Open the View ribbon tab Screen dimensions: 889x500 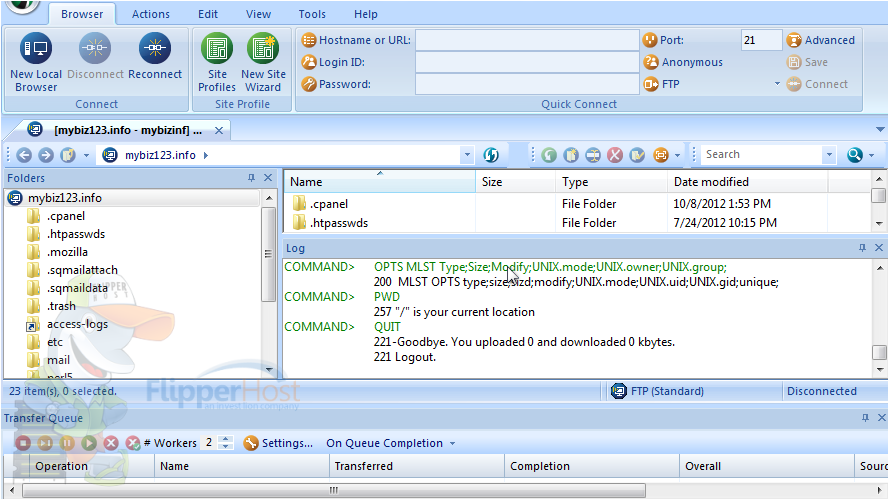point(259,14)
